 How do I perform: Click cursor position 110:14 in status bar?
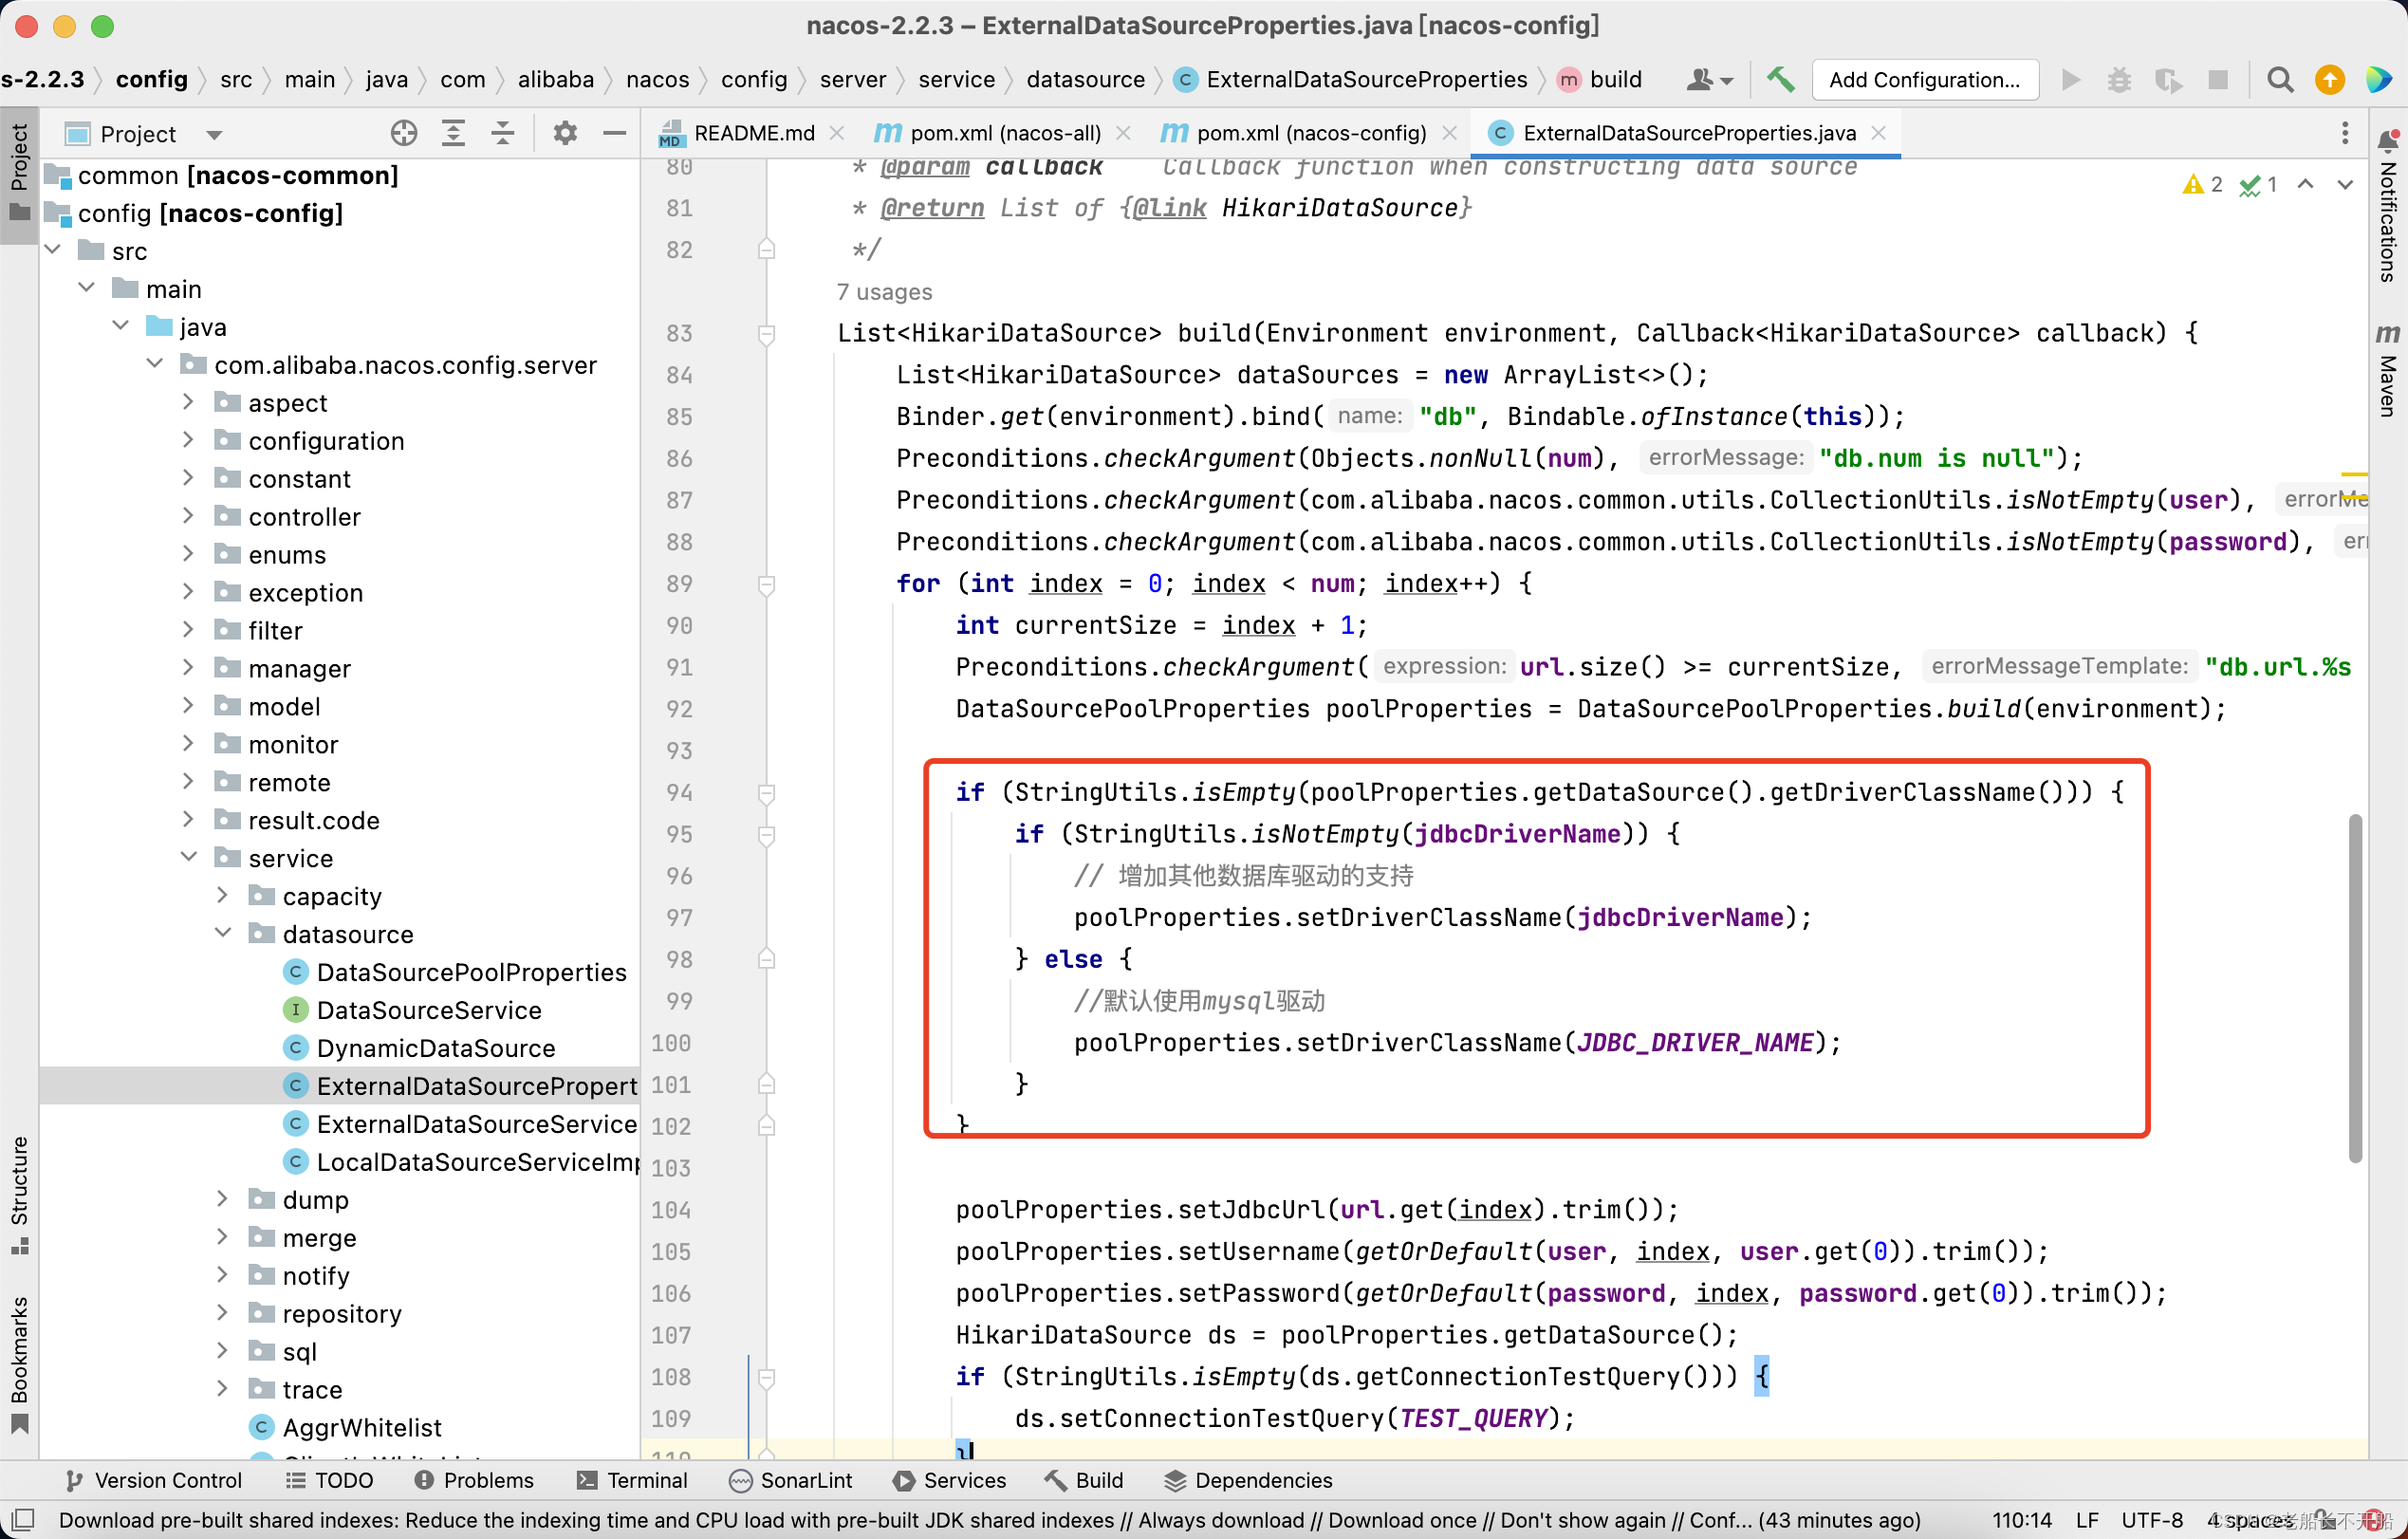2021,1520
